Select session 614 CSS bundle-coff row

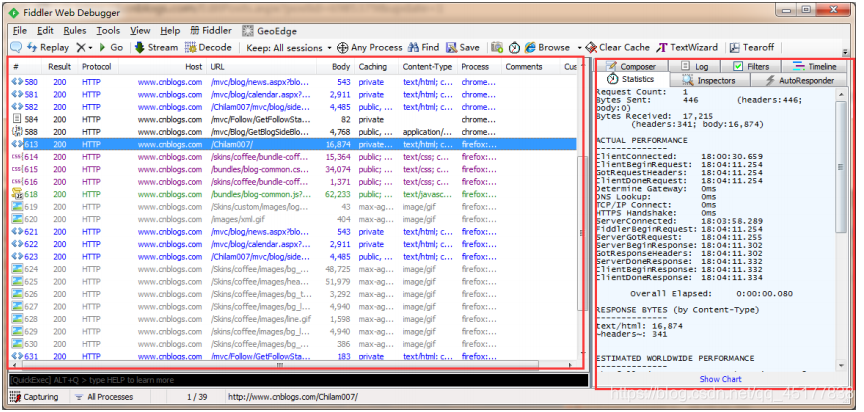point(293,157)
